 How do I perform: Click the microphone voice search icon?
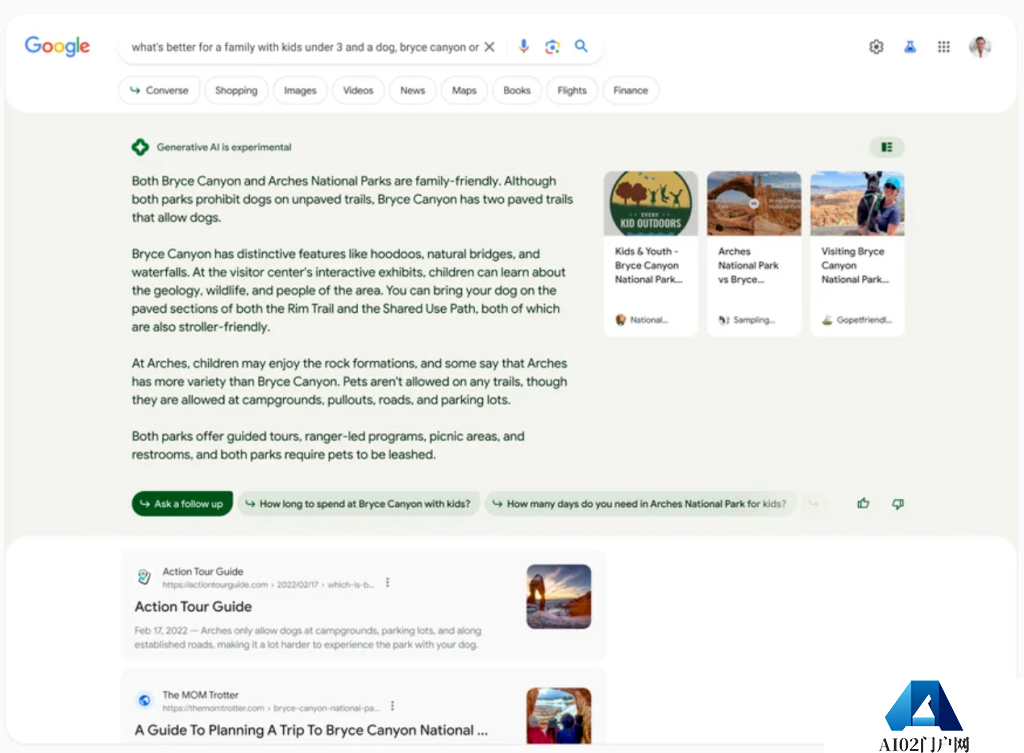coord(523,47)
